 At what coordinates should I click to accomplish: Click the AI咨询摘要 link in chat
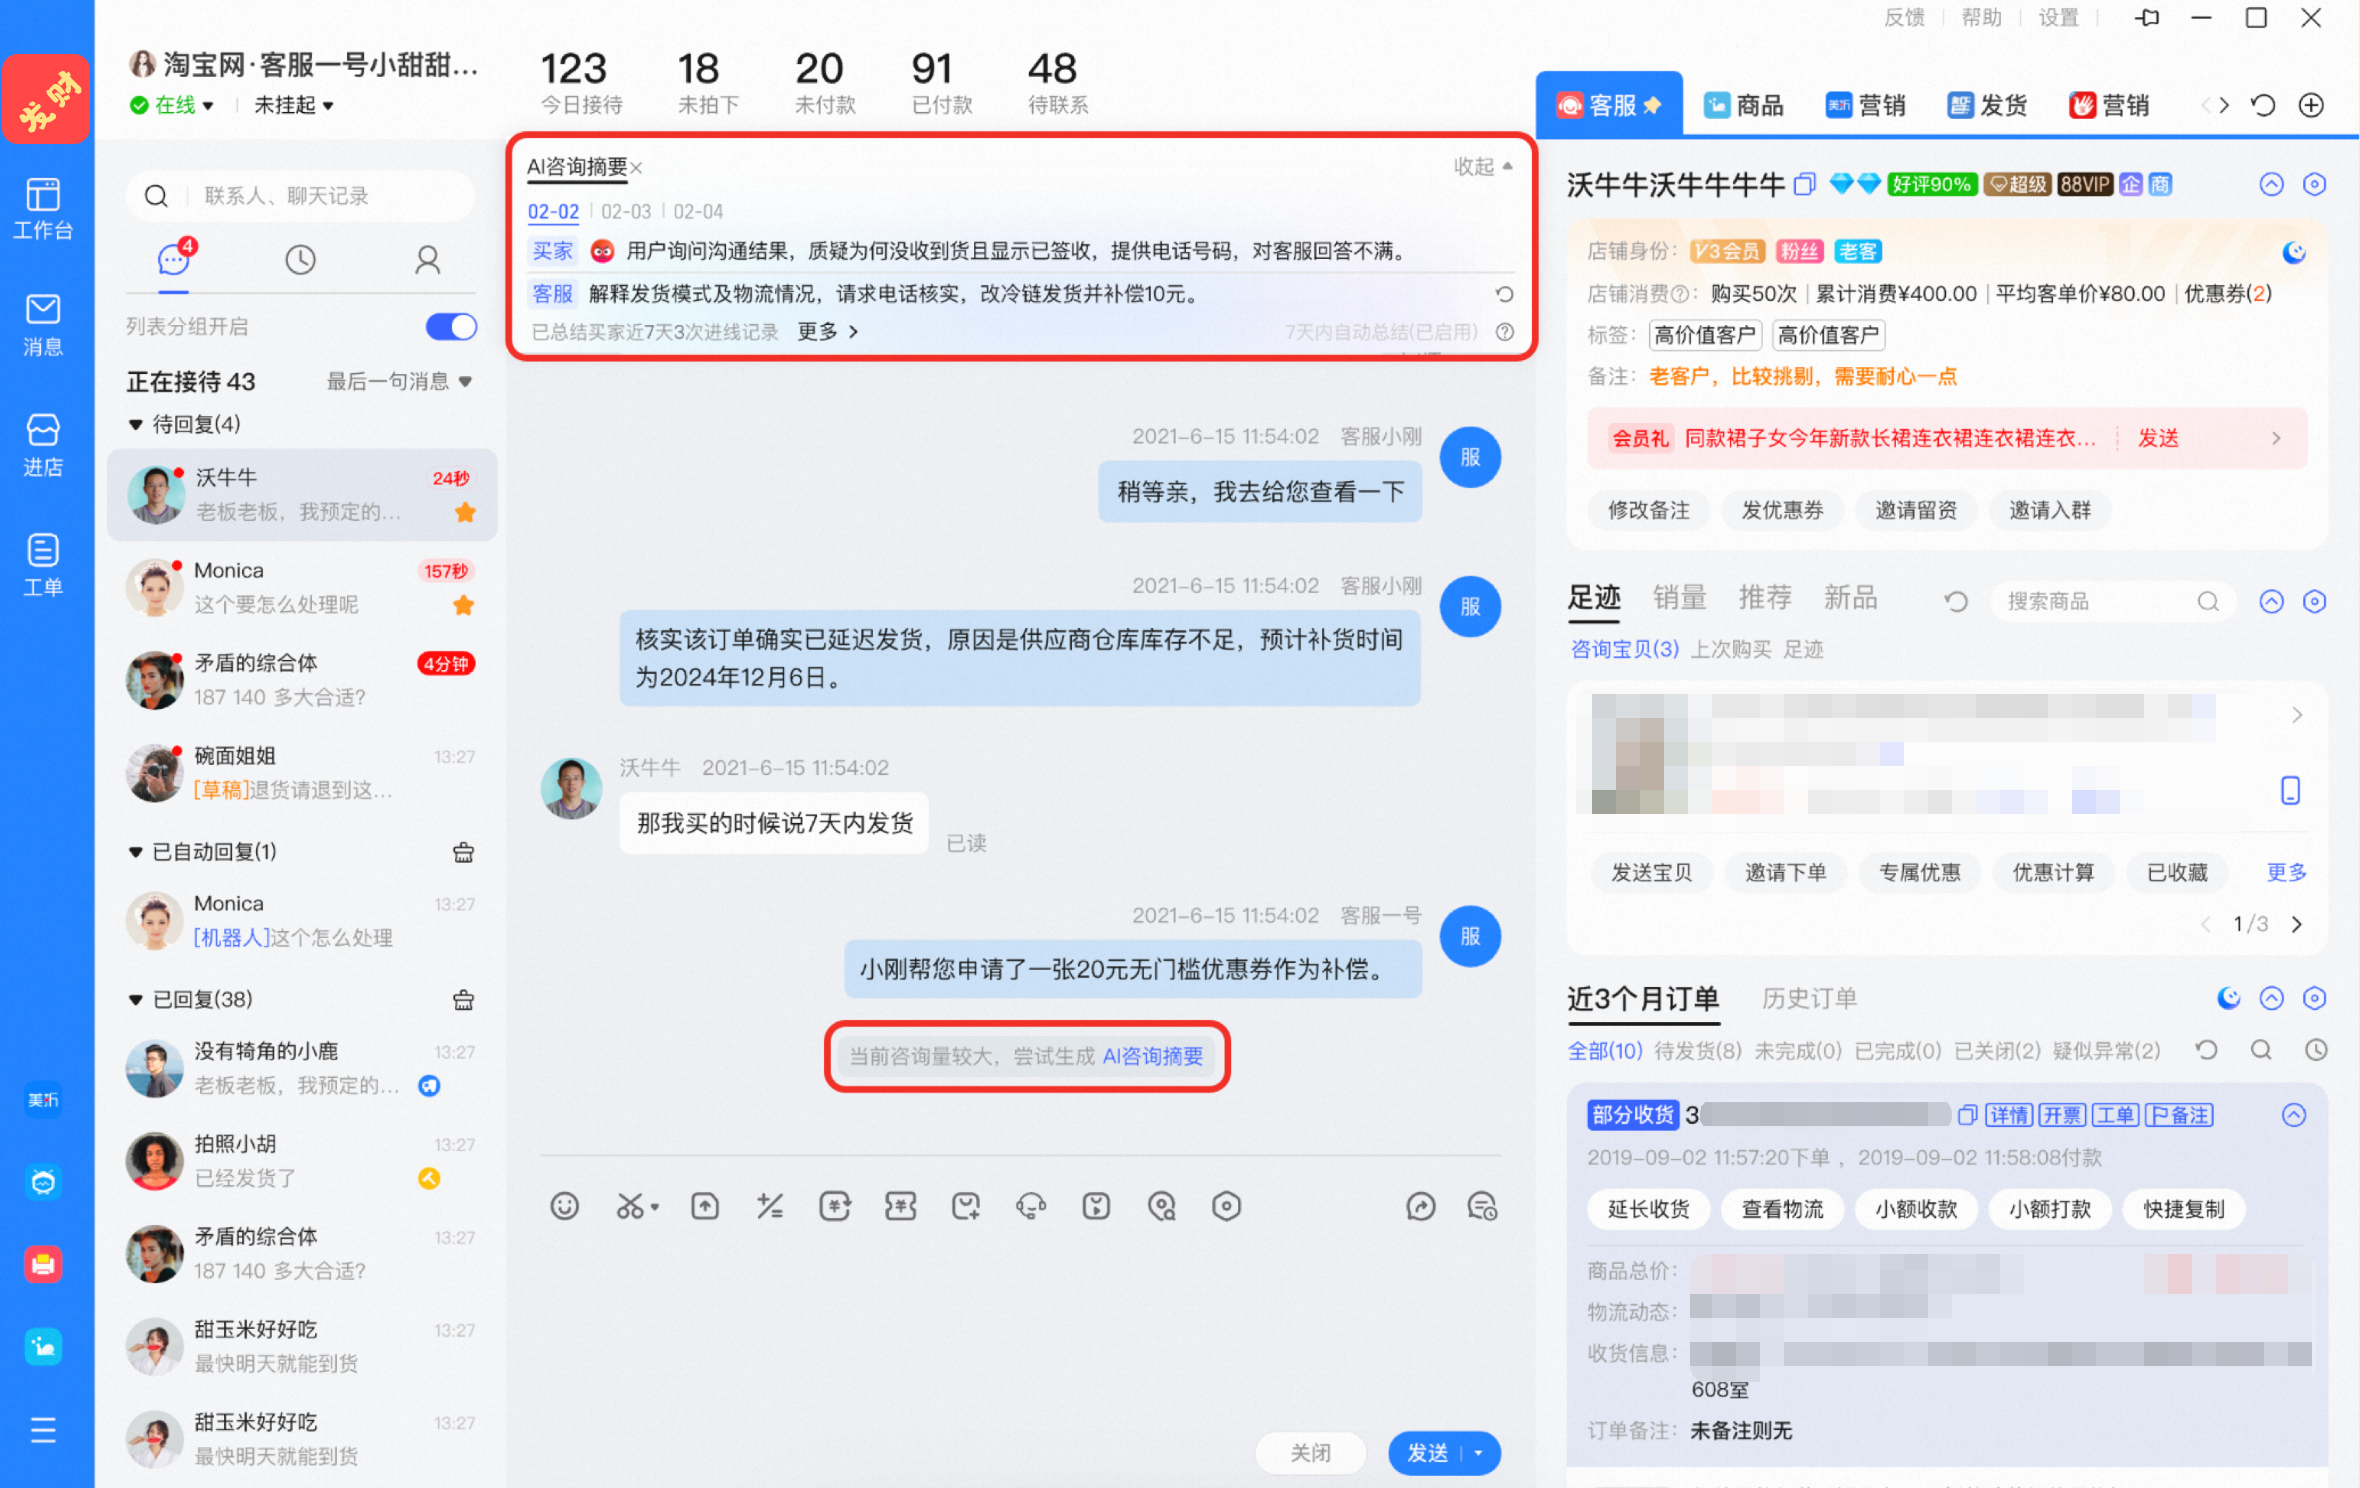(x=1152, y=1056)
